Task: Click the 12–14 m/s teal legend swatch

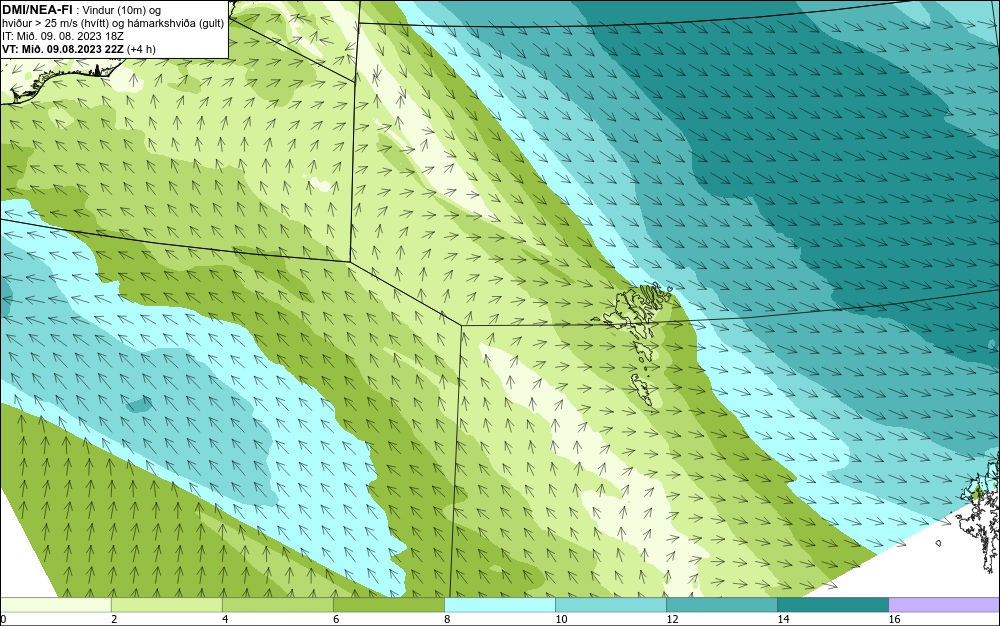Action: pyautogui.click(x=721, y=605)
